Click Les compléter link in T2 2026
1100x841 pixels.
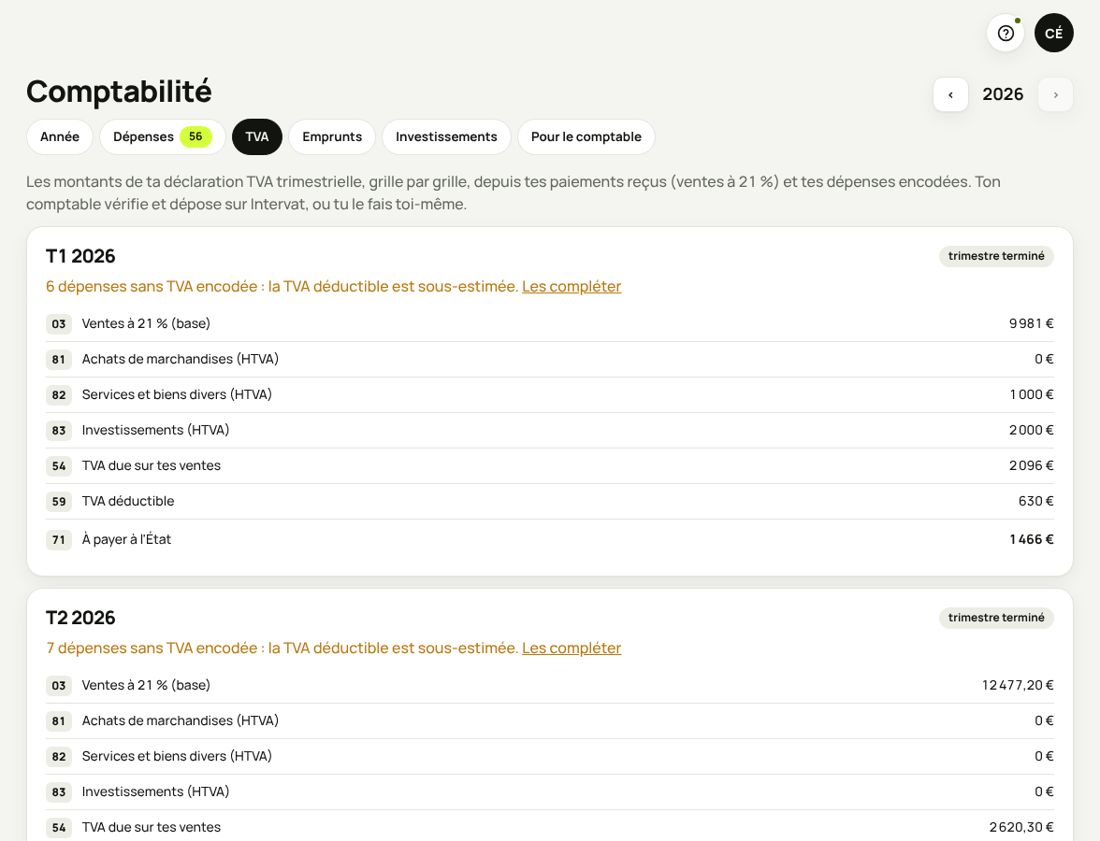[x=571, y=648]
